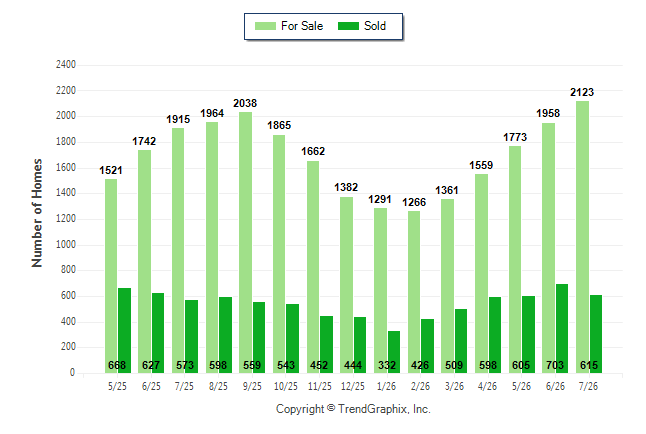Select the Sold legend label
Screen dimensions: 646x434
point(375,26)
